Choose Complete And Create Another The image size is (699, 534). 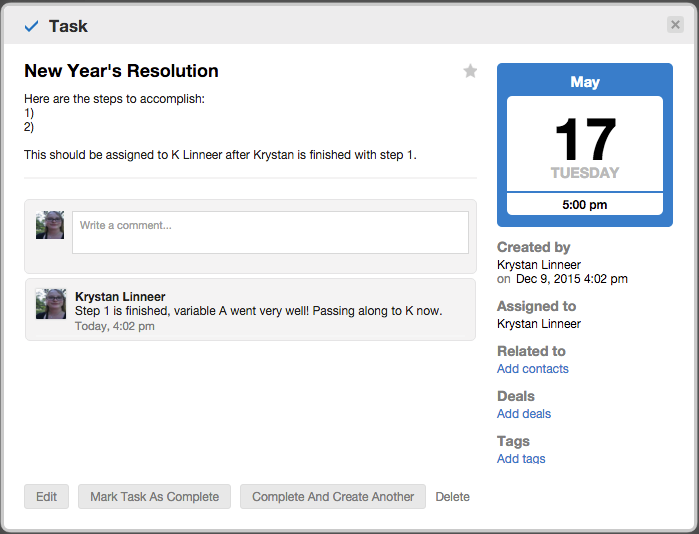click(333, 497)
